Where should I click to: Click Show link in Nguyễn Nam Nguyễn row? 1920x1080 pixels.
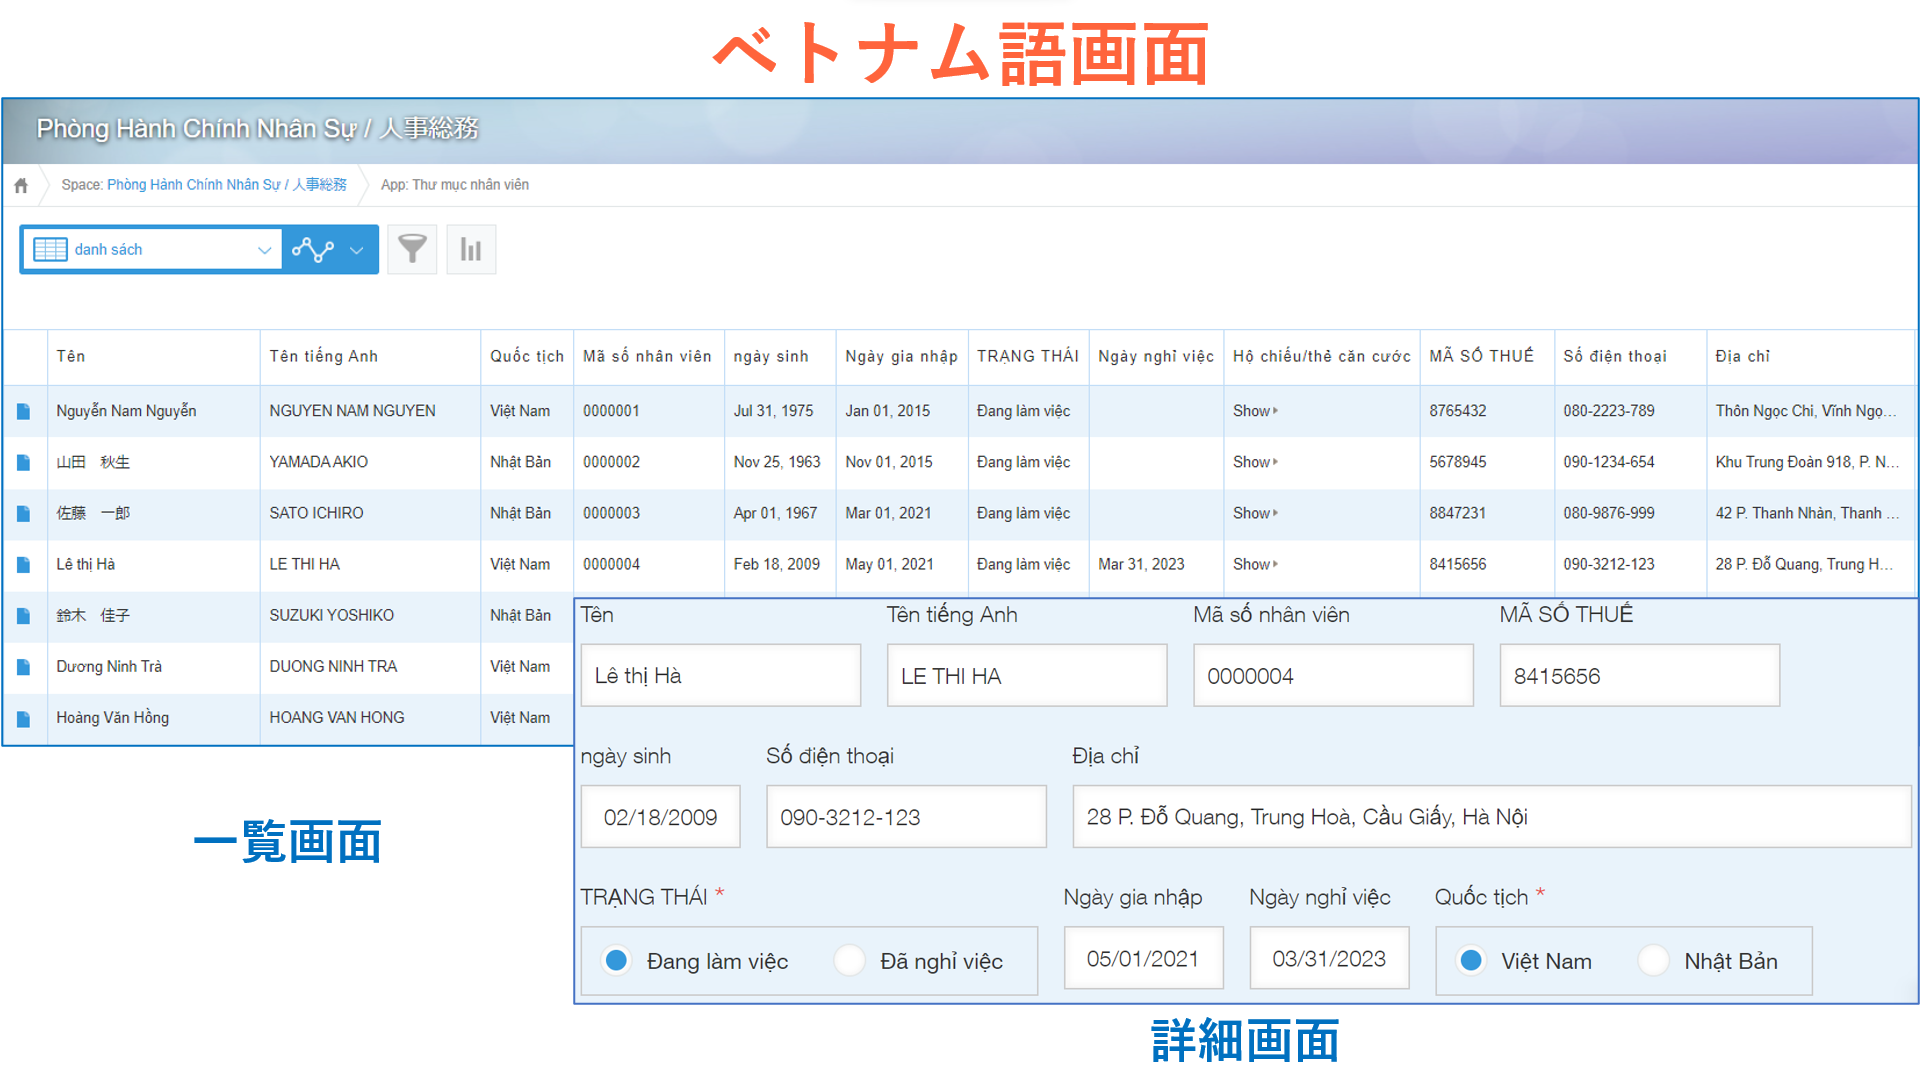(1255, 411)
